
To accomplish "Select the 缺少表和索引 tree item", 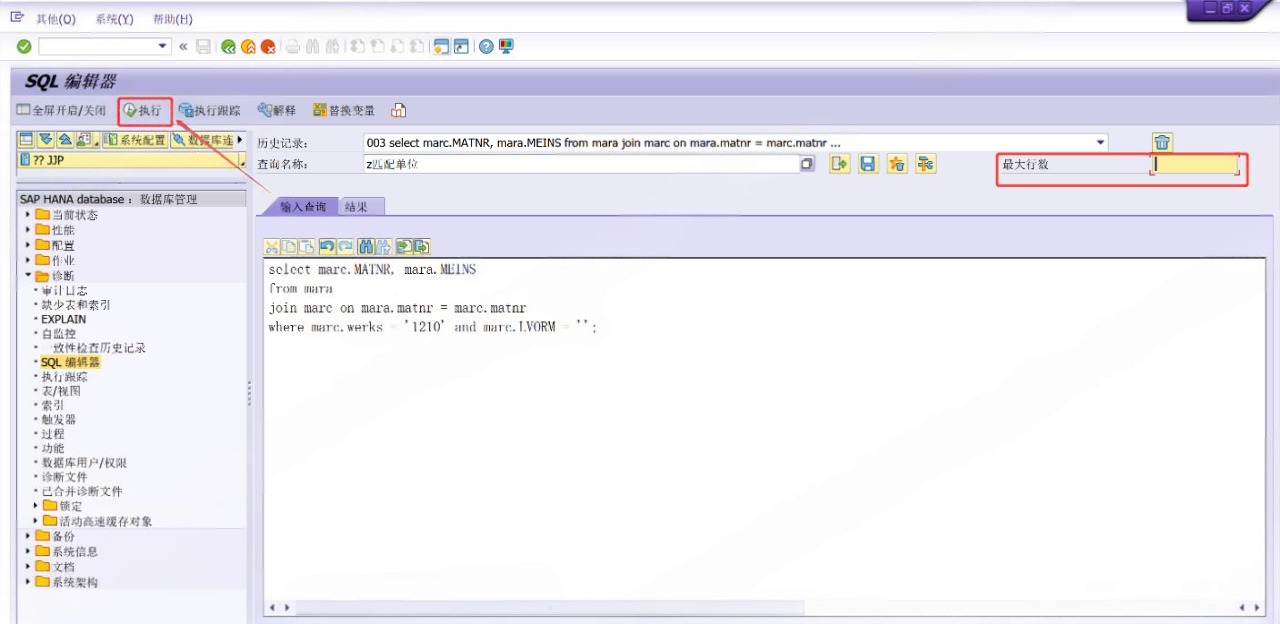I will pyautogui.click(x=75, y=305).
